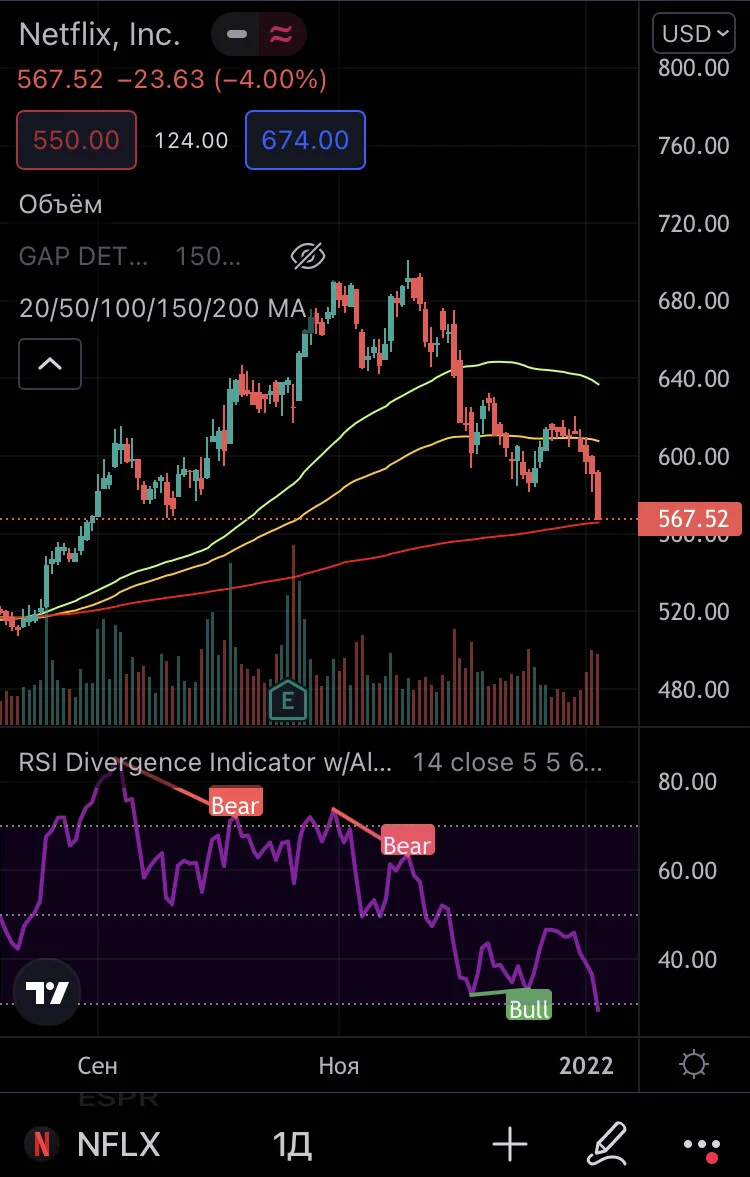
Task: Click the 640.00 price axis label
Action: 694,378
